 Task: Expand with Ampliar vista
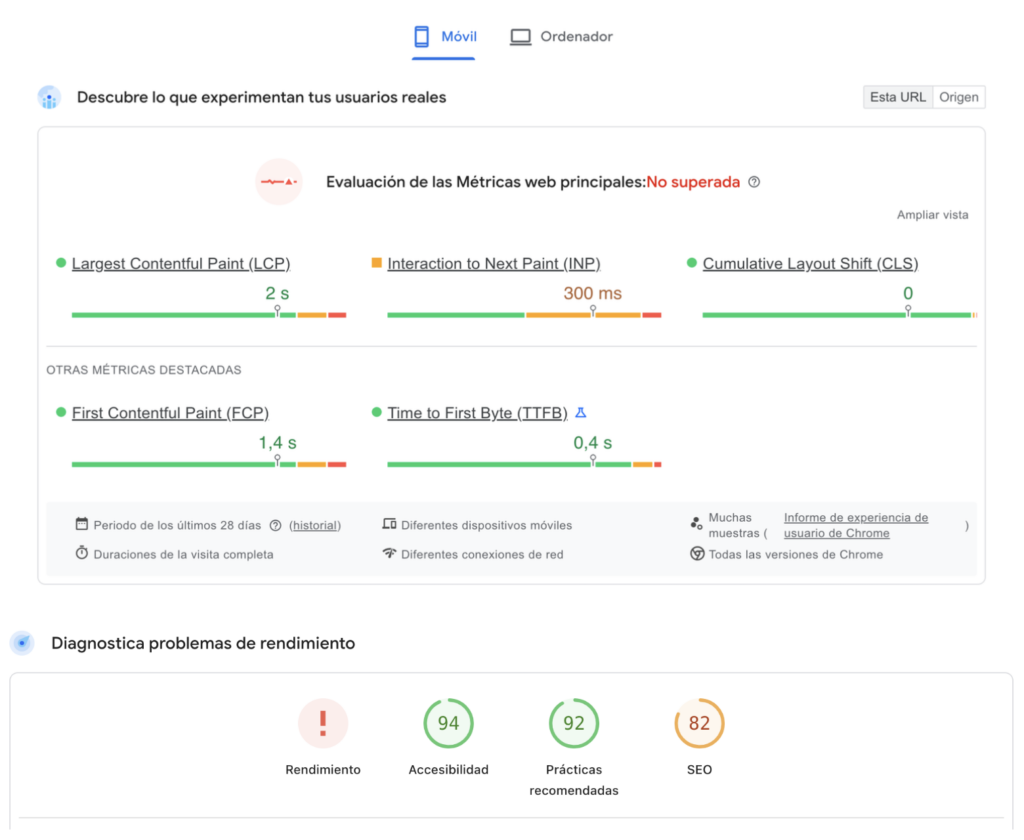[x=932, y=215]
